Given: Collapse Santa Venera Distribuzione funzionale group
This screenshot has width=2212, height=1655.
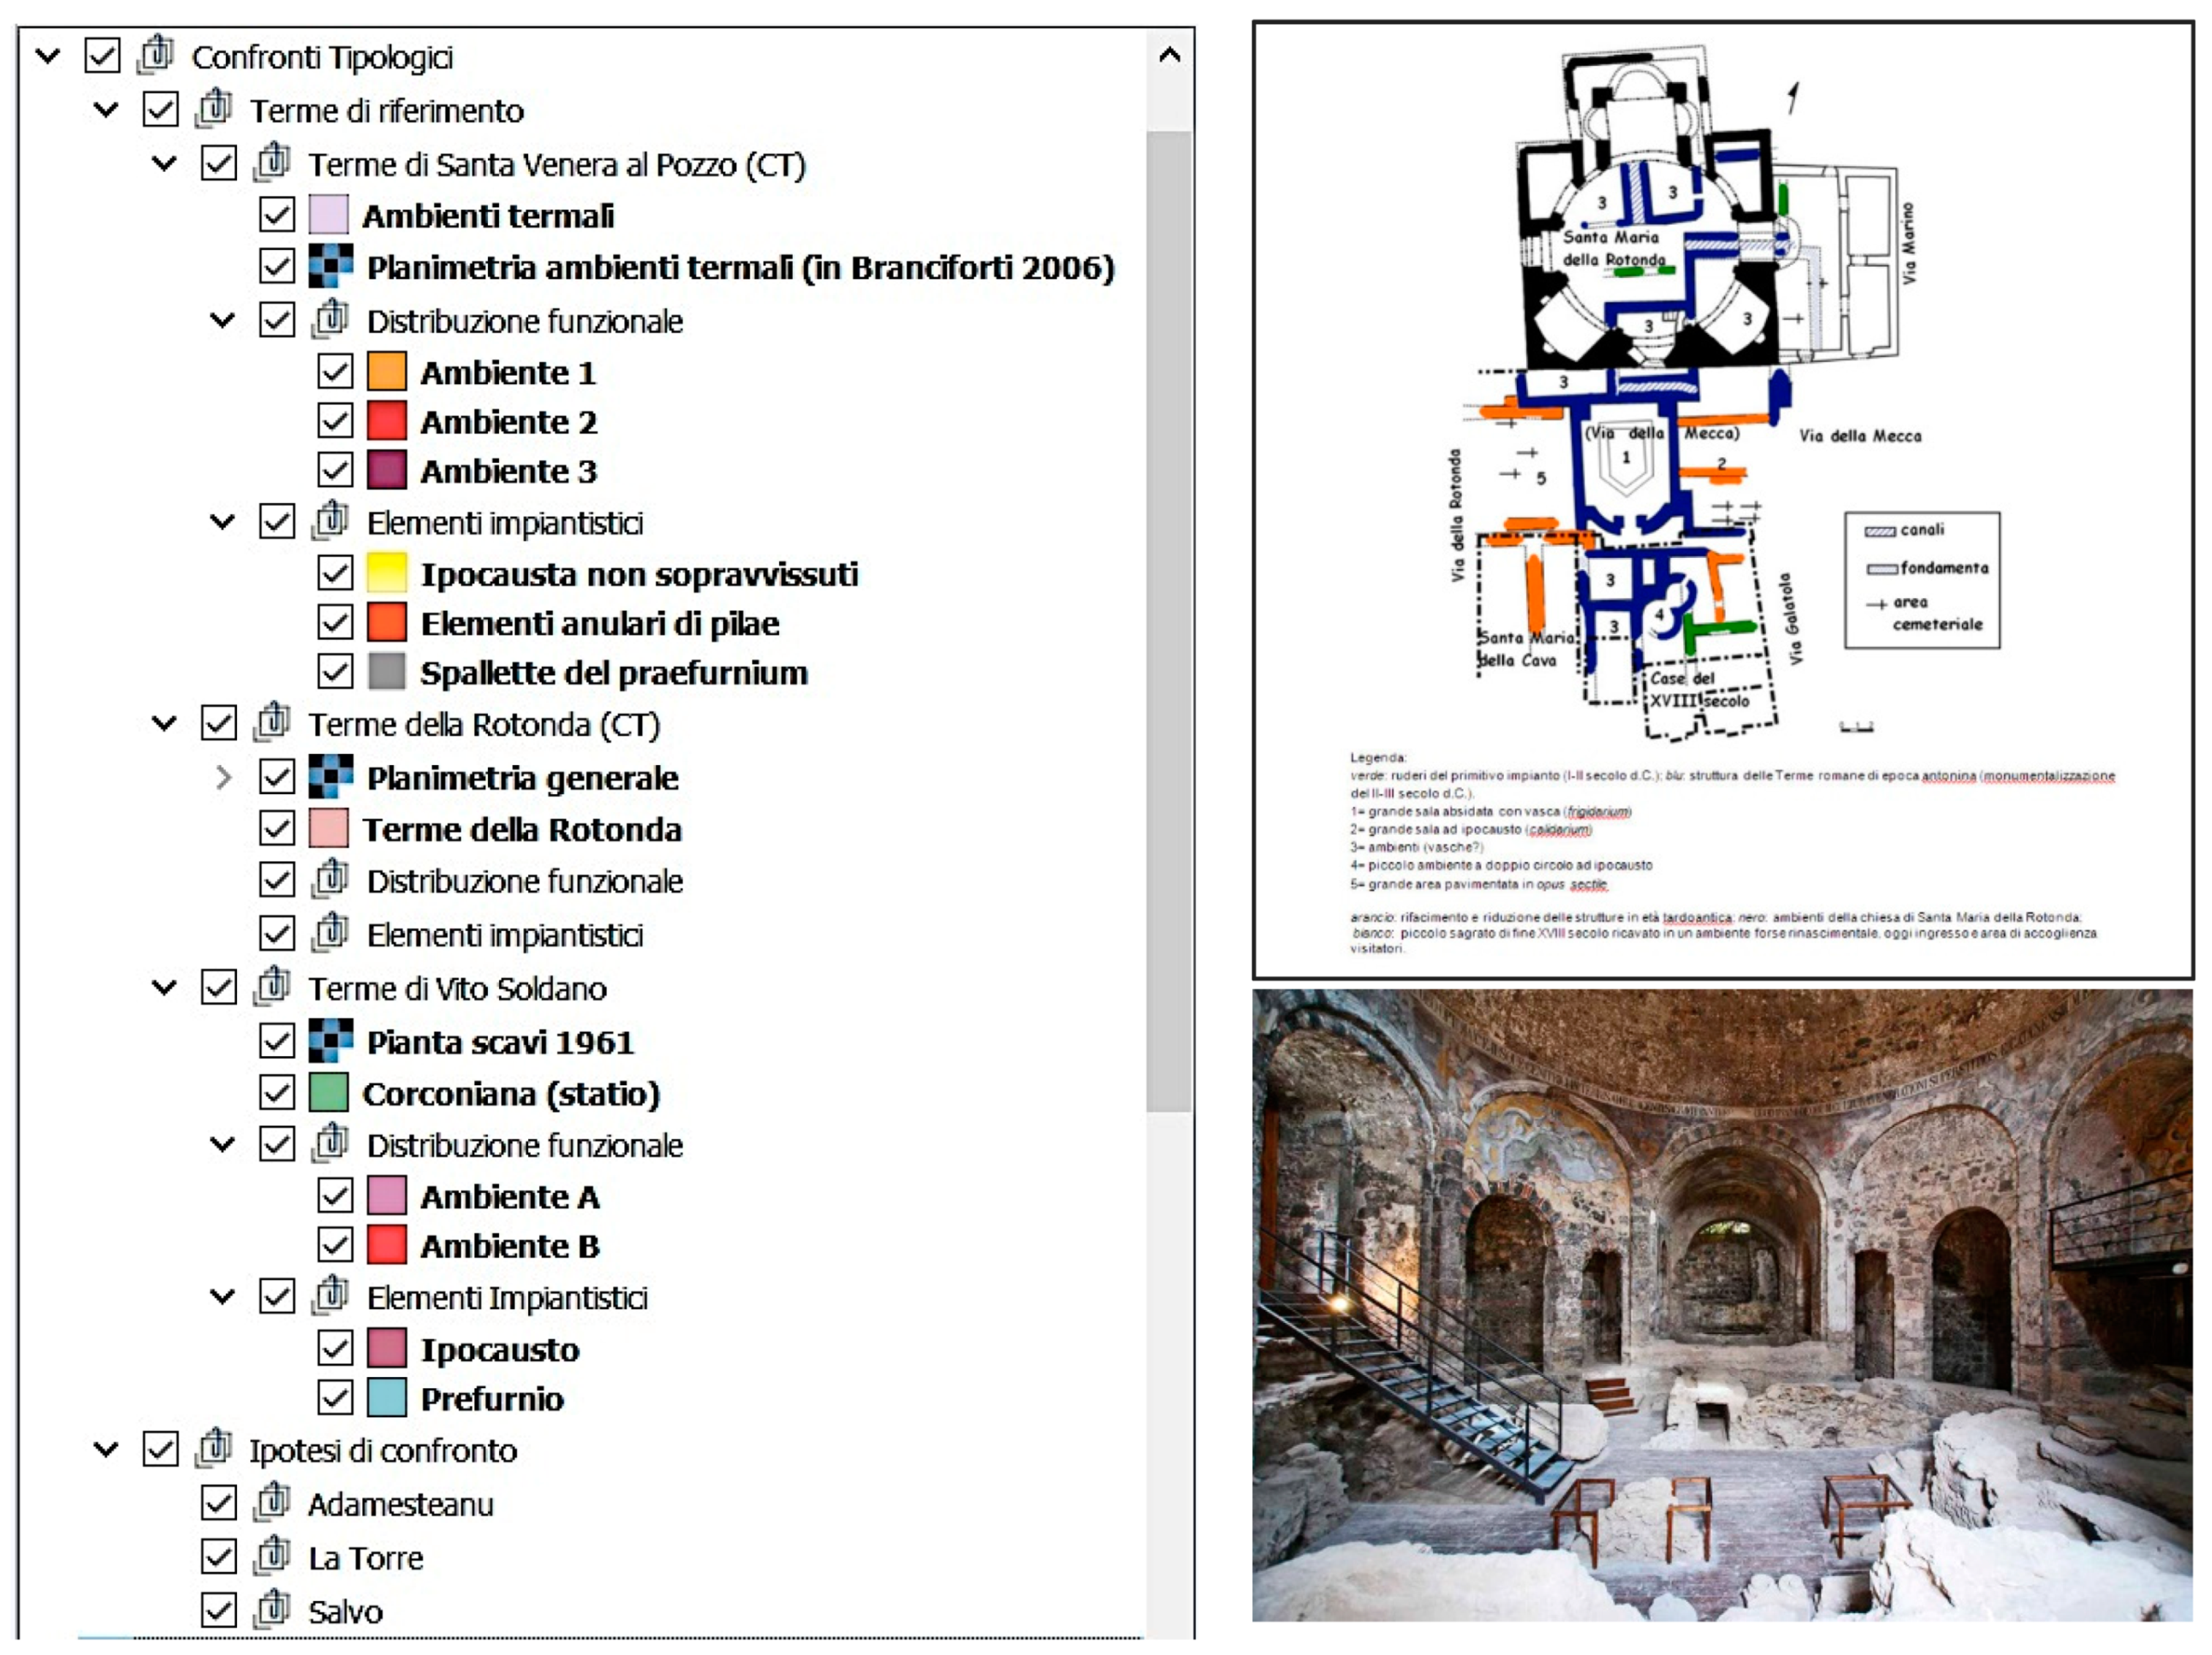Looking at the screenshot, I should 222,321.
